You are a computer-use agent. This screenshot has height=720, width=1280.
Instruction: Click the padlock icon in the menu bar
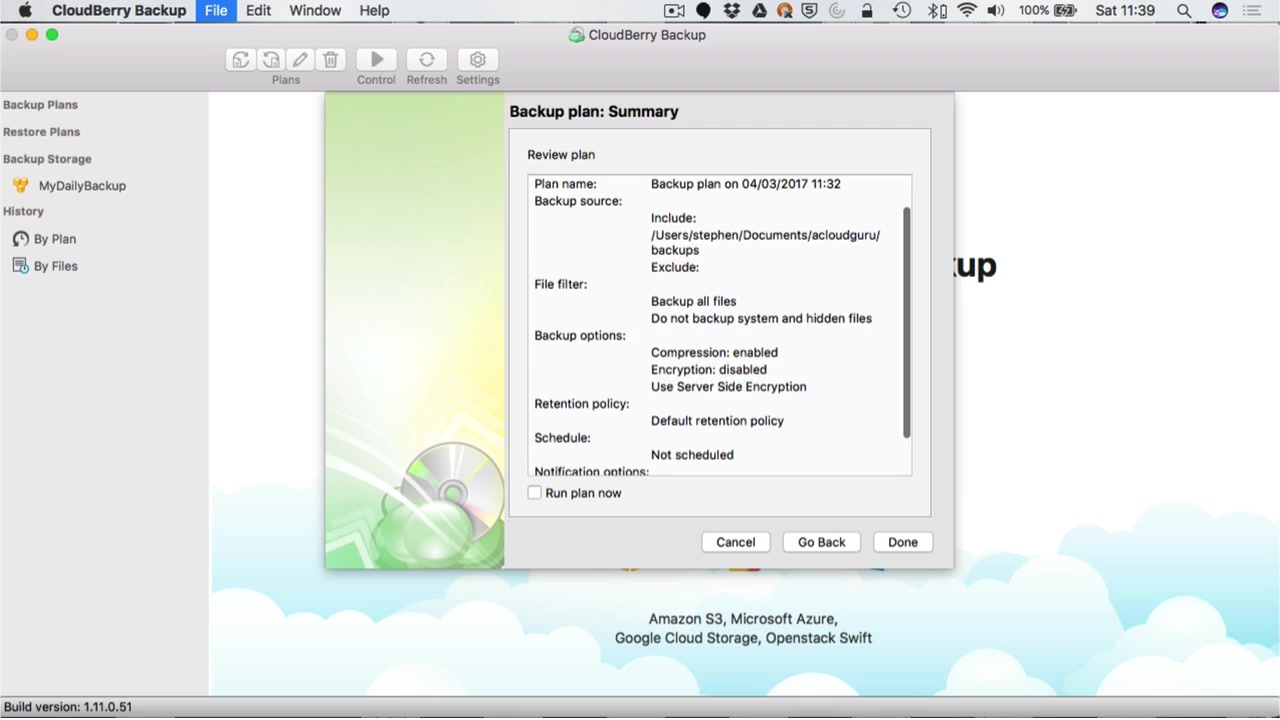867,11
